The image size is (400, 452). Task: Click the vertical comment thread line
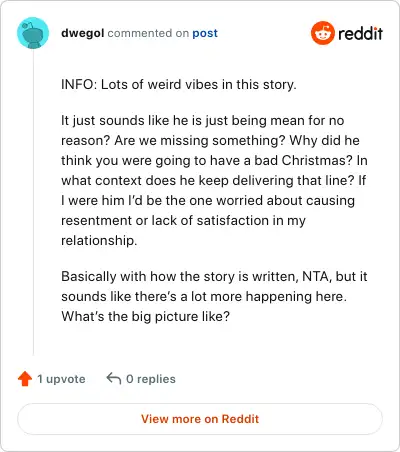[x=33, y=202]
